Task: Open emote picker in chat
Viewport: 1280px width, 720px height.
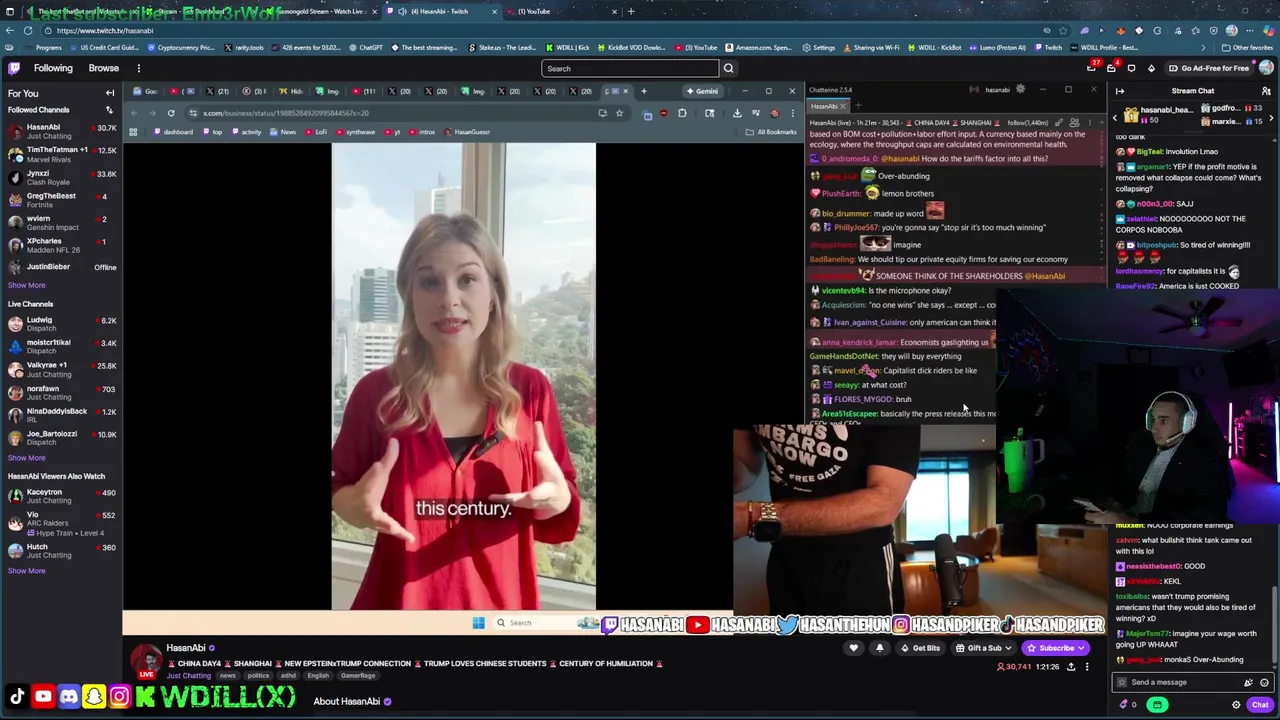Action: [x=1264, y=682]
